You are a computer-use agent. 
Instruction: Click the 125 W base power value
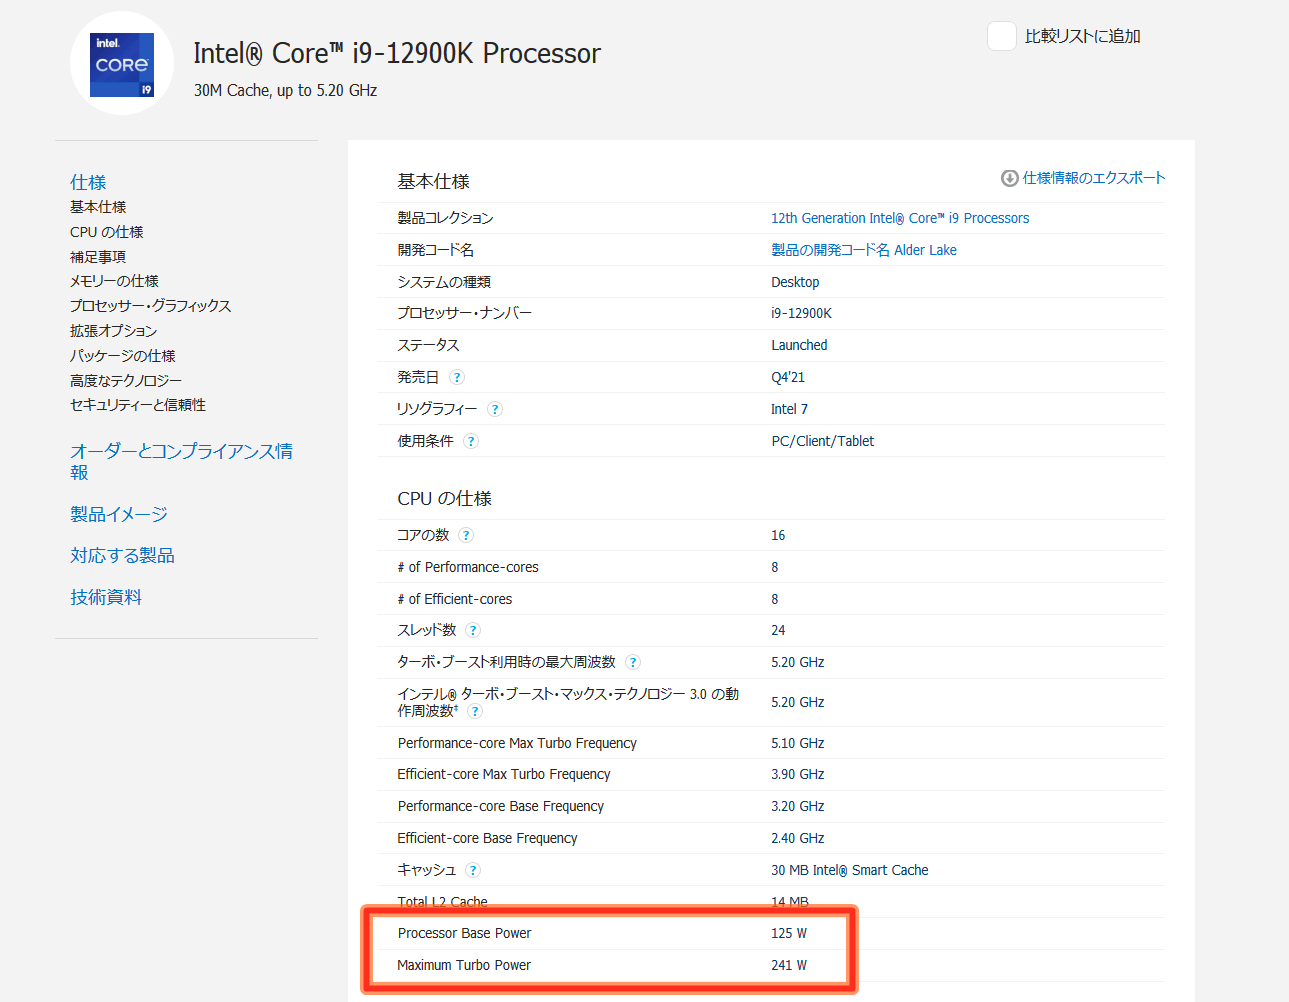789,933
